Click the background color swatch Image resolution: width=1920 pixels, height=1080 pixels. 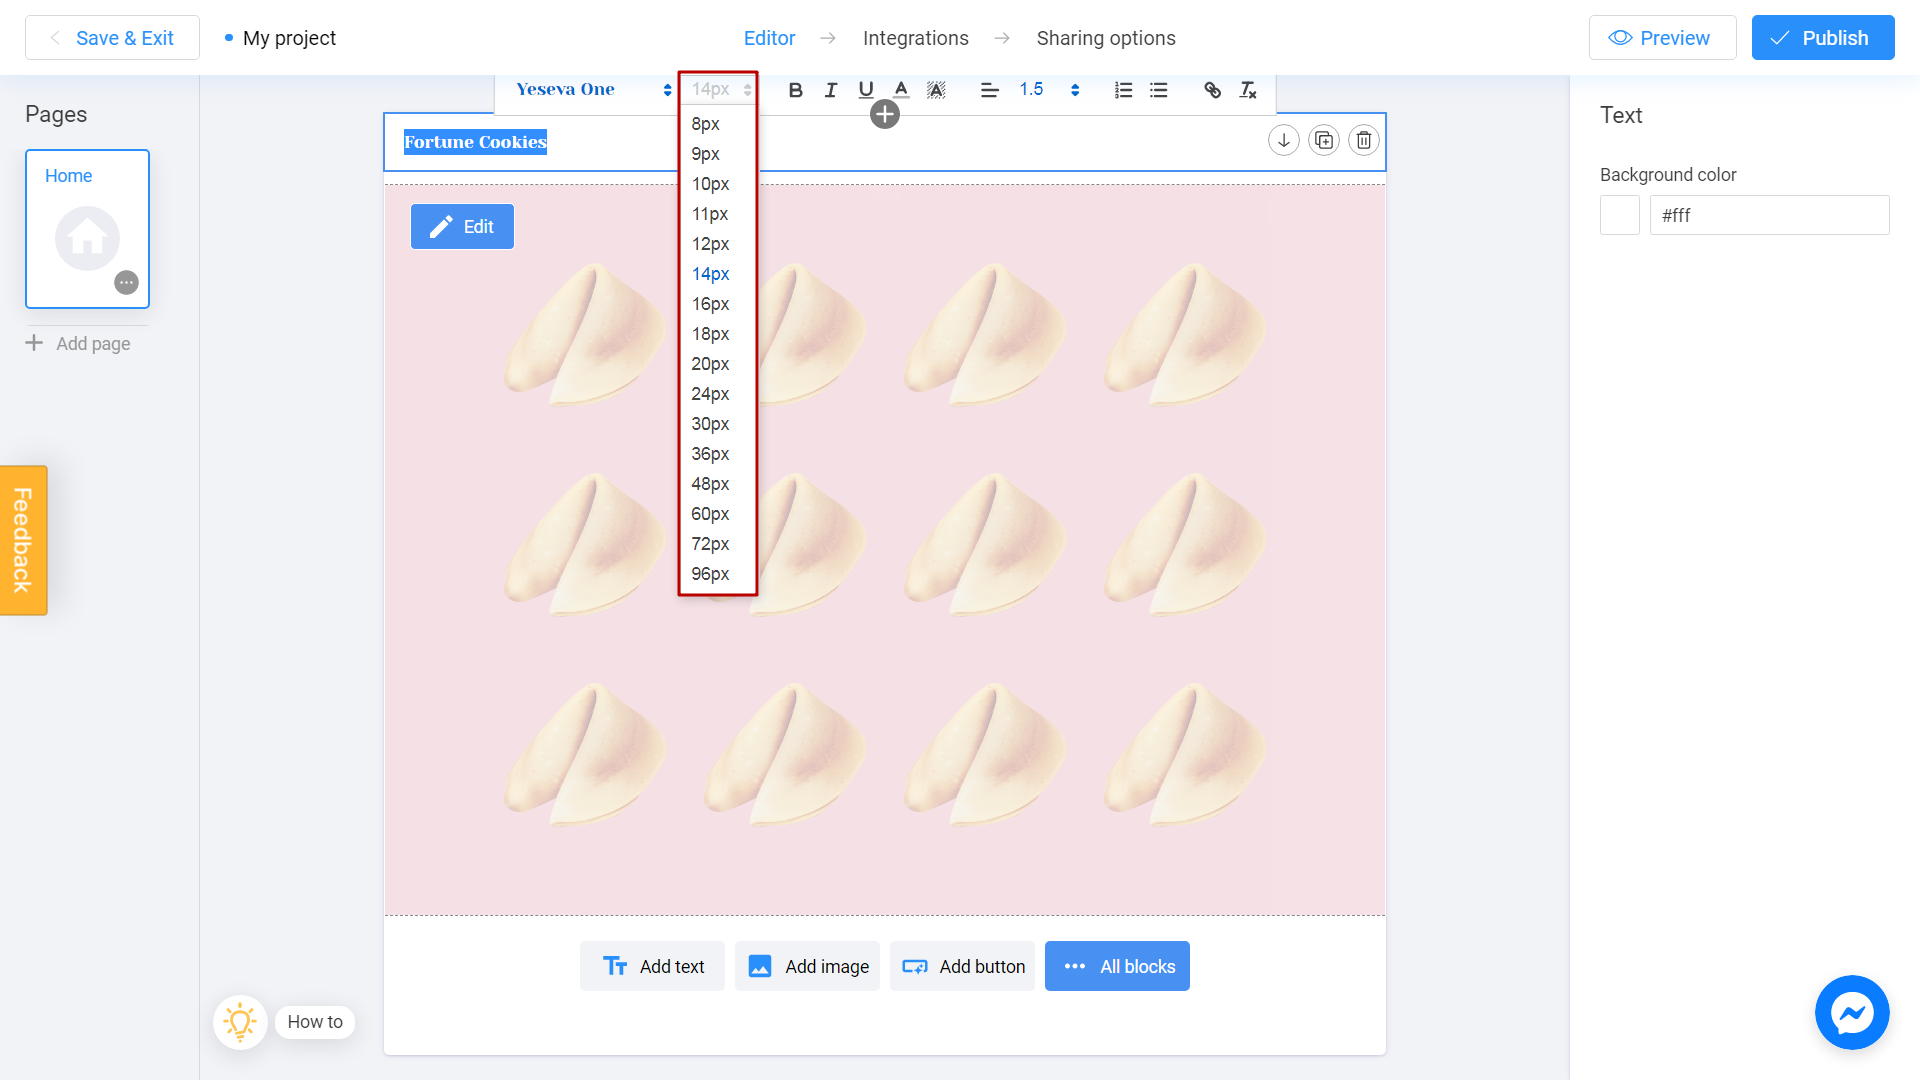(1619, 214)
